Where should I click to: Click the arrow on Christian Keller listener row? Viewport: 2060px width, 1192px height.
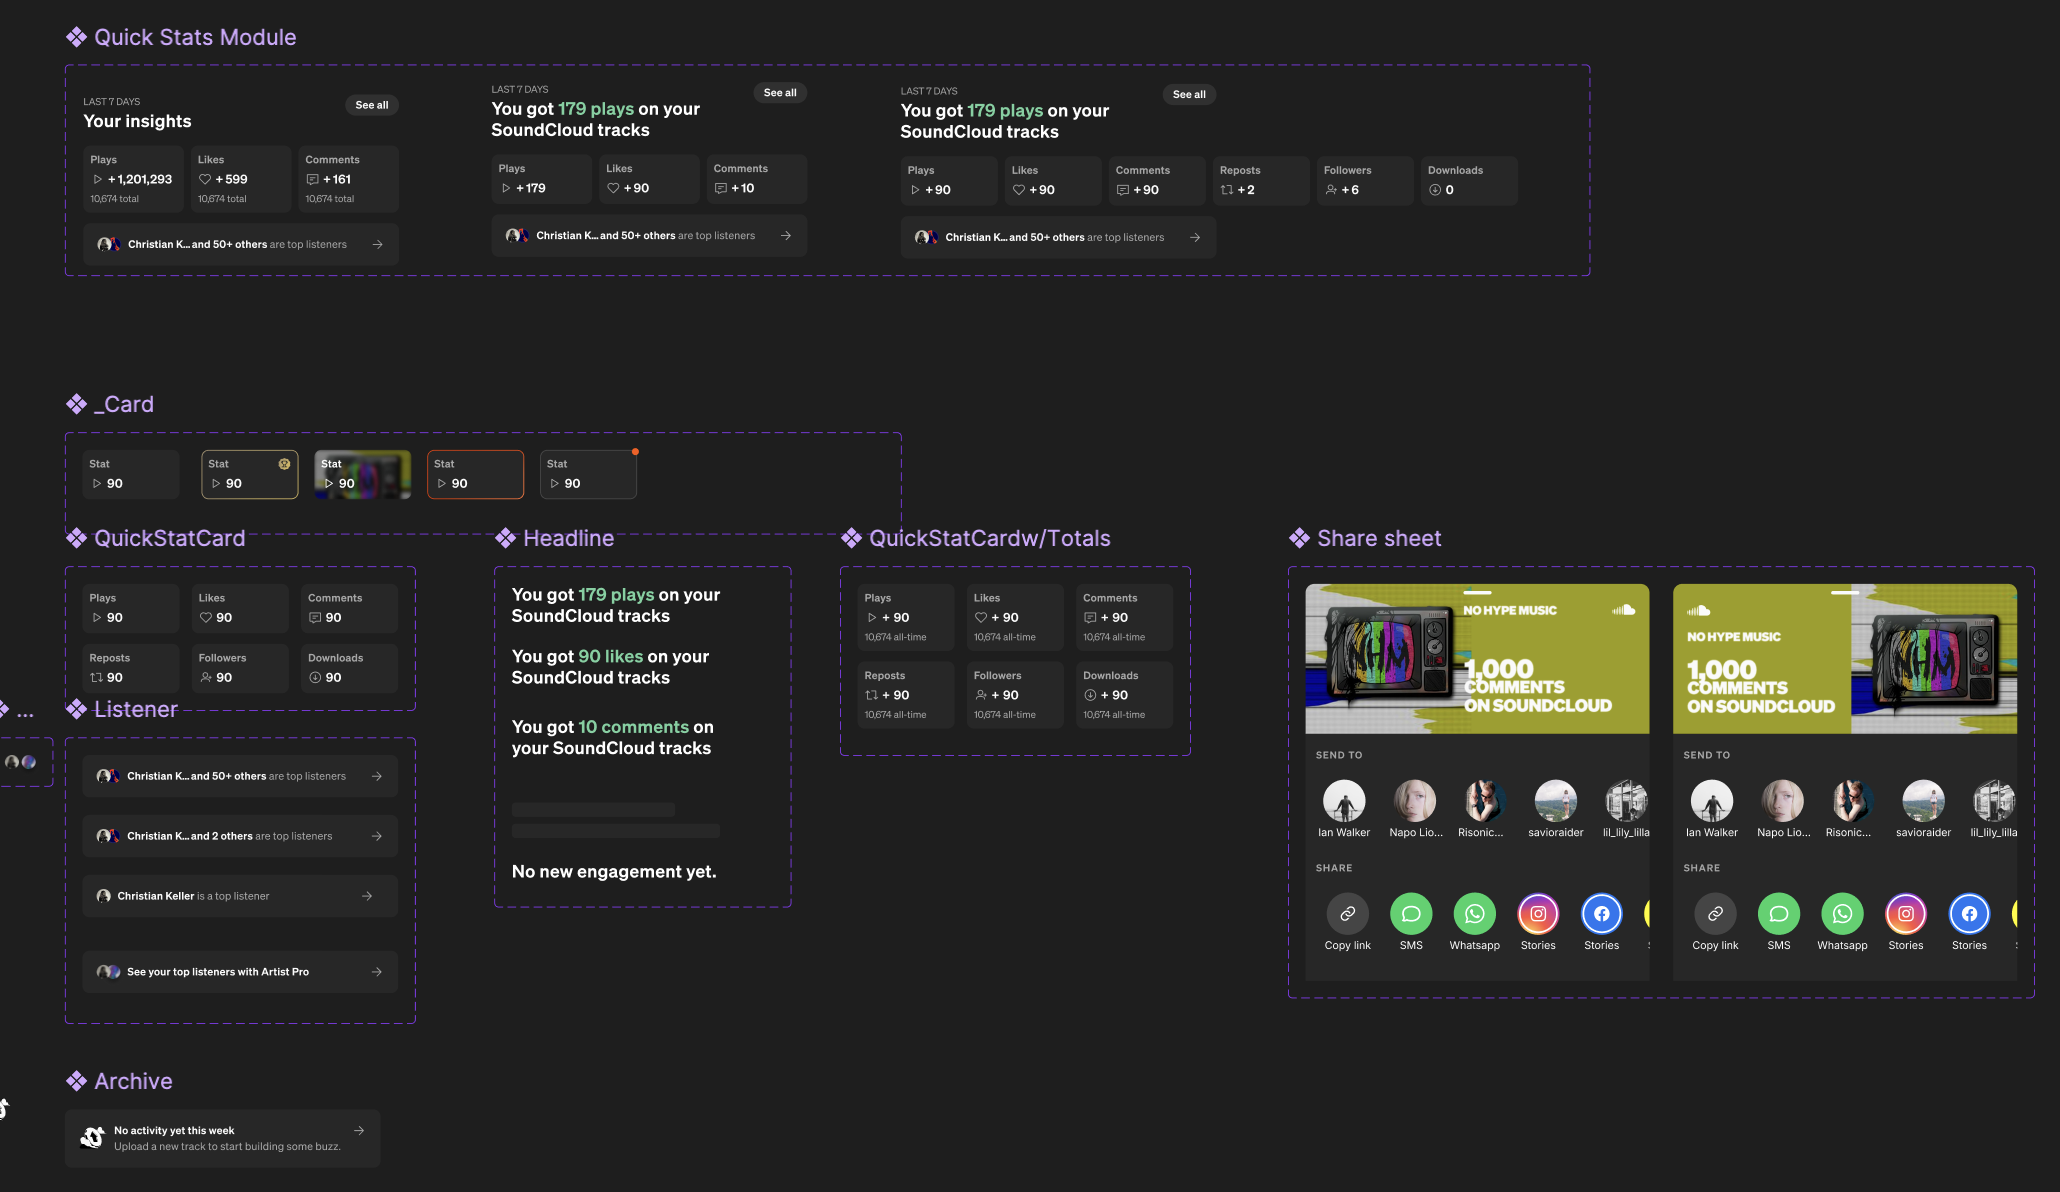coord(367,896)
